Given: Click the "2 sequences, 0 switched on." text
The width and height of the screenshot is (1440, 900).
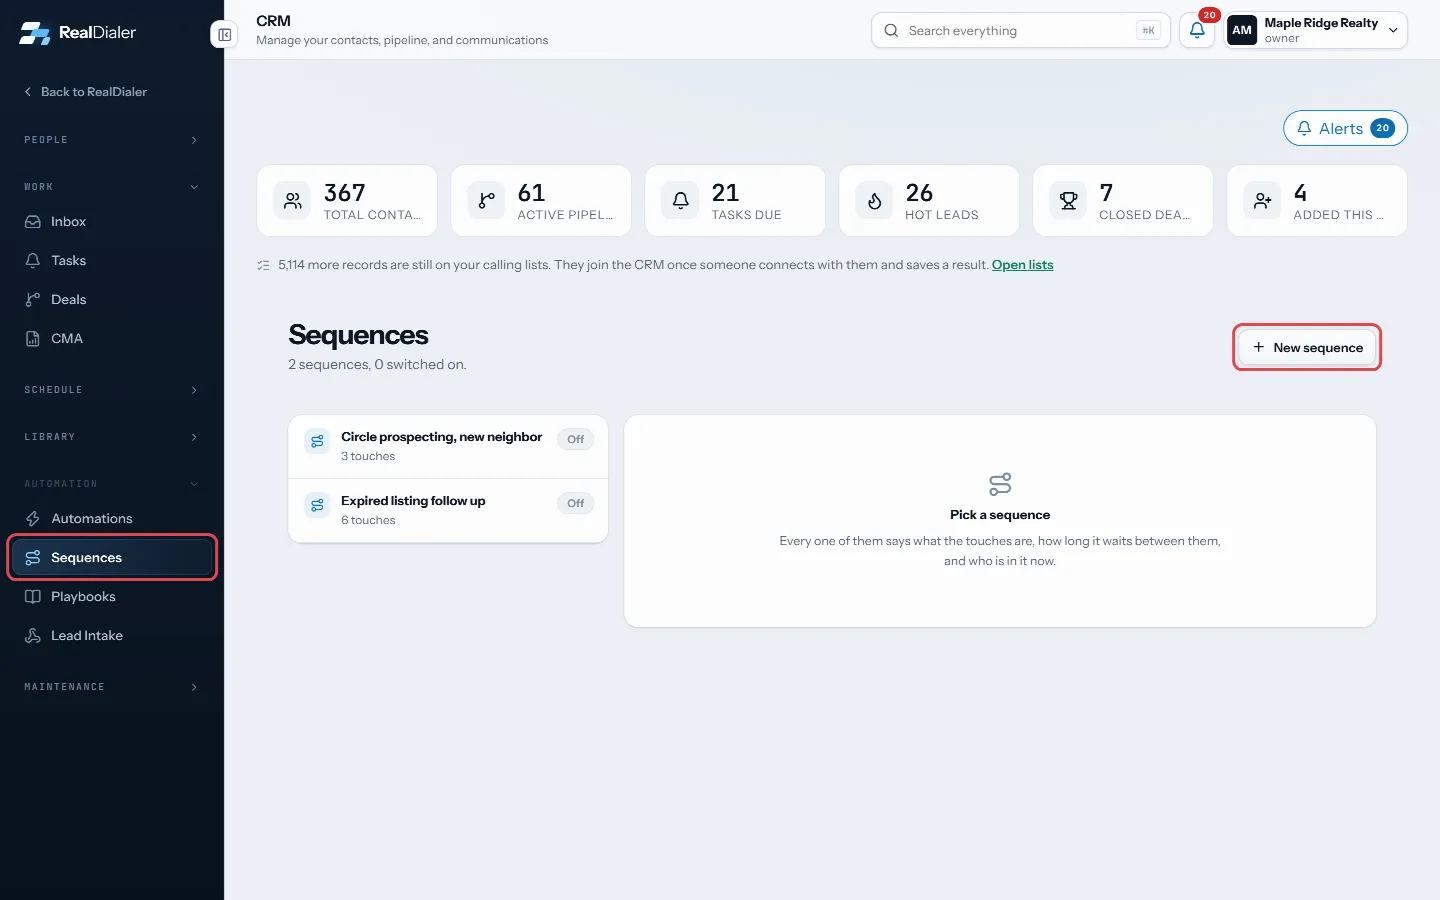Looking at the screenshot, I should 377,364.
